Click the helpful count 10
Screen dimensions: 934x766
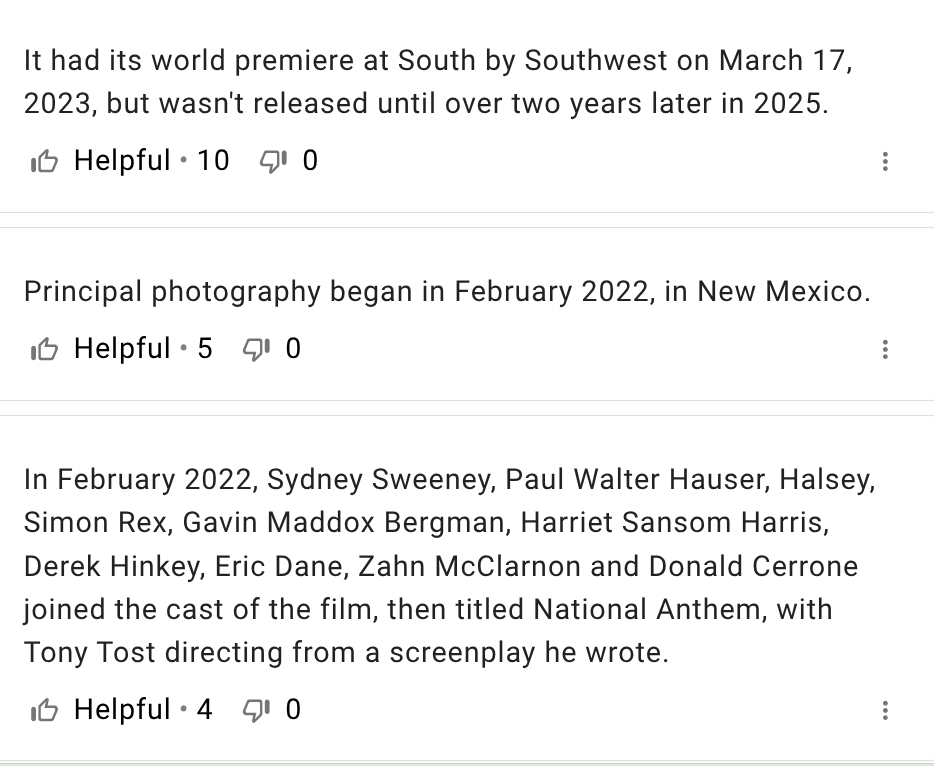pyautogui.click(x=212, y=161)
